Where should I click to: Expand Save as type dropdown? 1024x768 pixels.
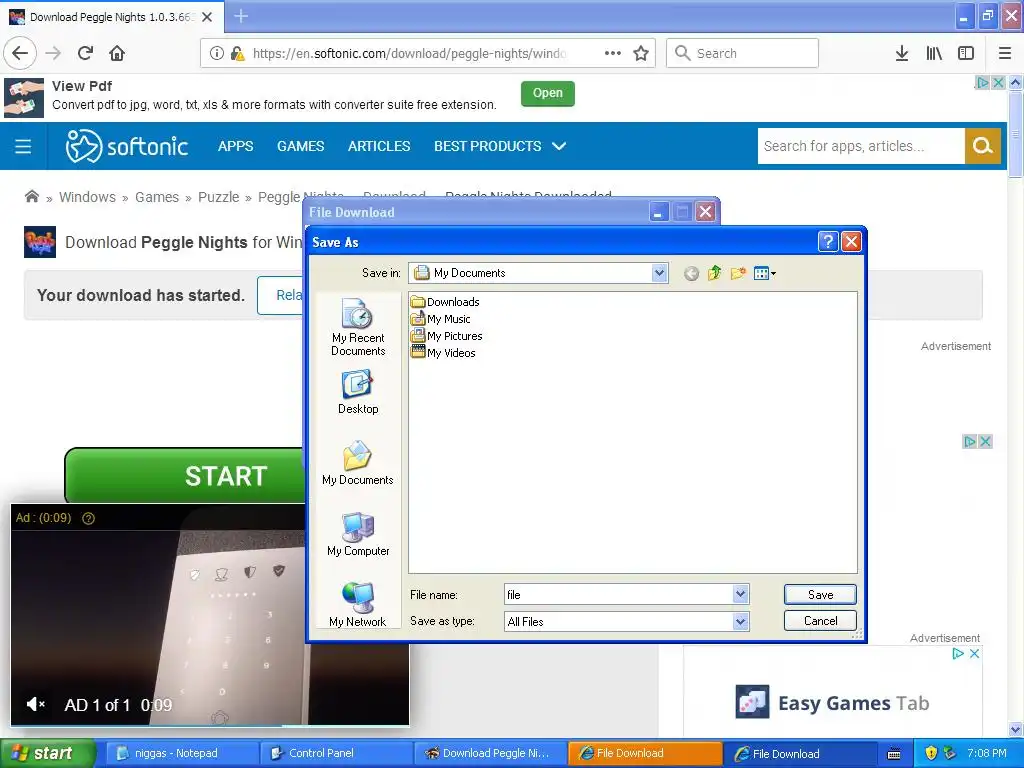click(740, 622)
